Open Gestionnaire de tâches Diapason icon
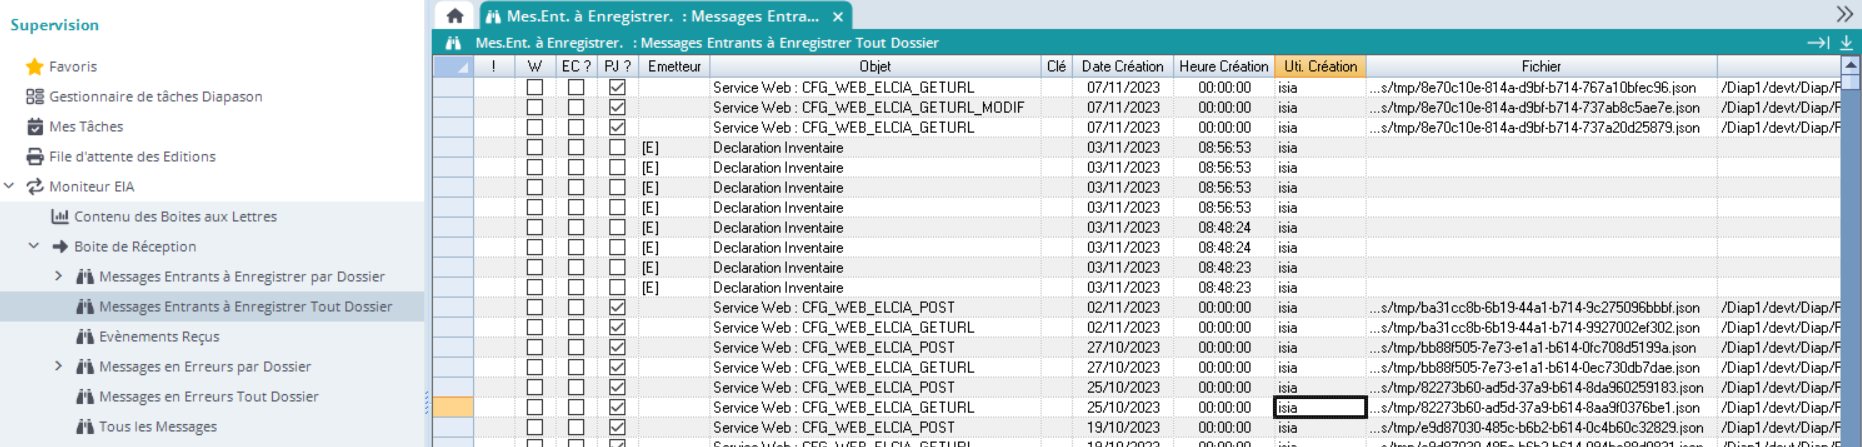This screenshot has width=1862, height=447. 35,97
